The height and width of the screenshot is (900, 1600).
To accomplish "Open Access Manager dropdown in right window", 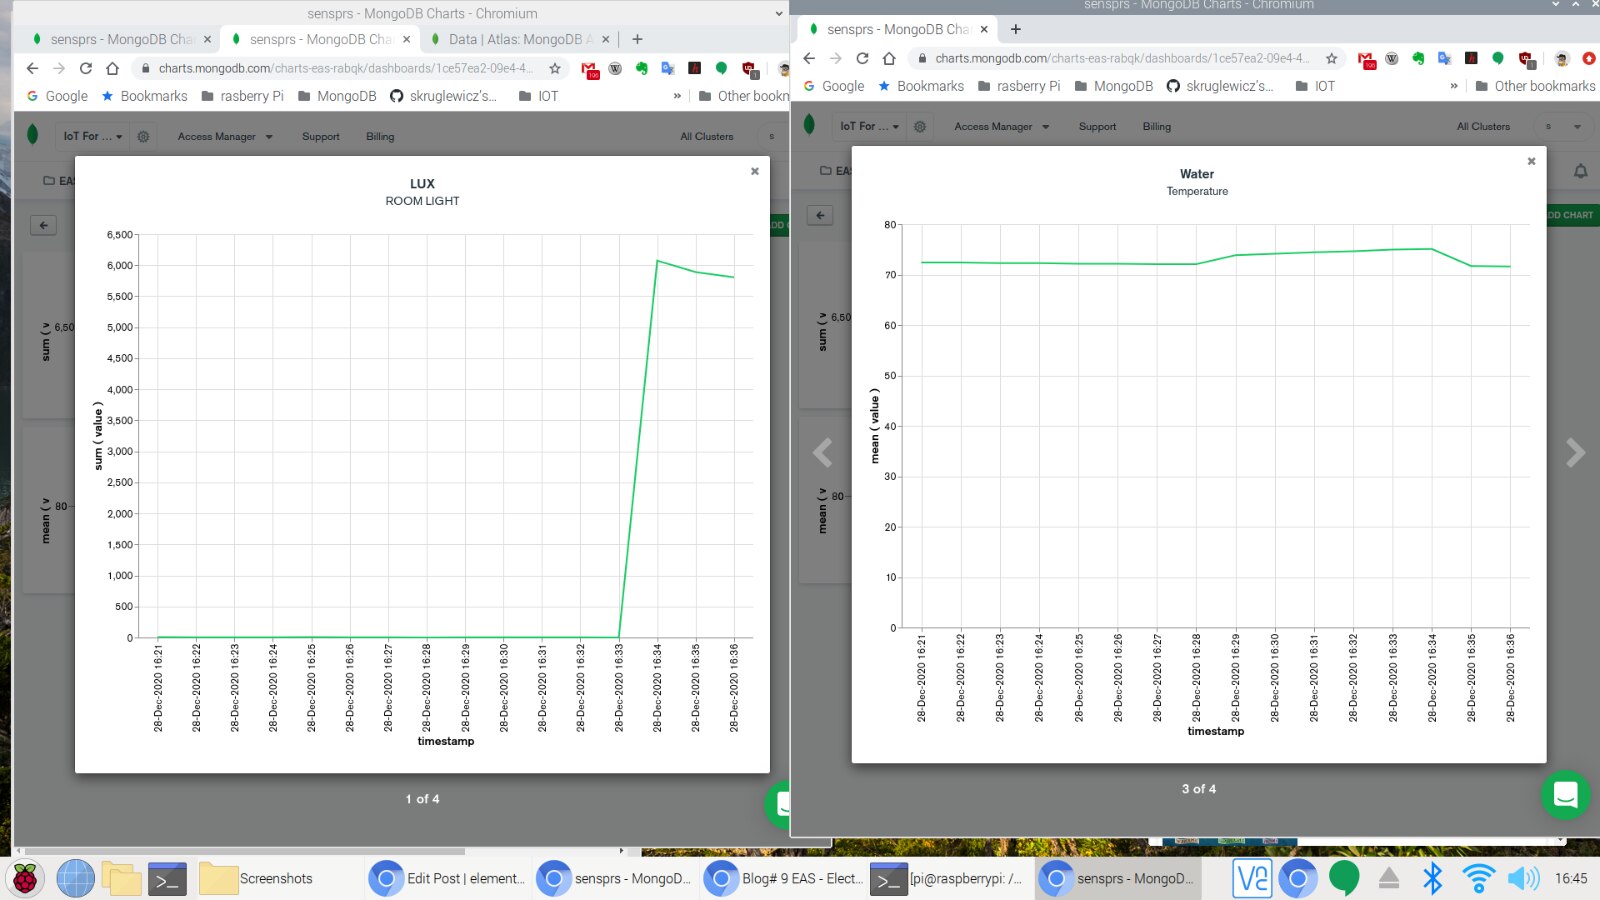I will tap(1002, 126).
